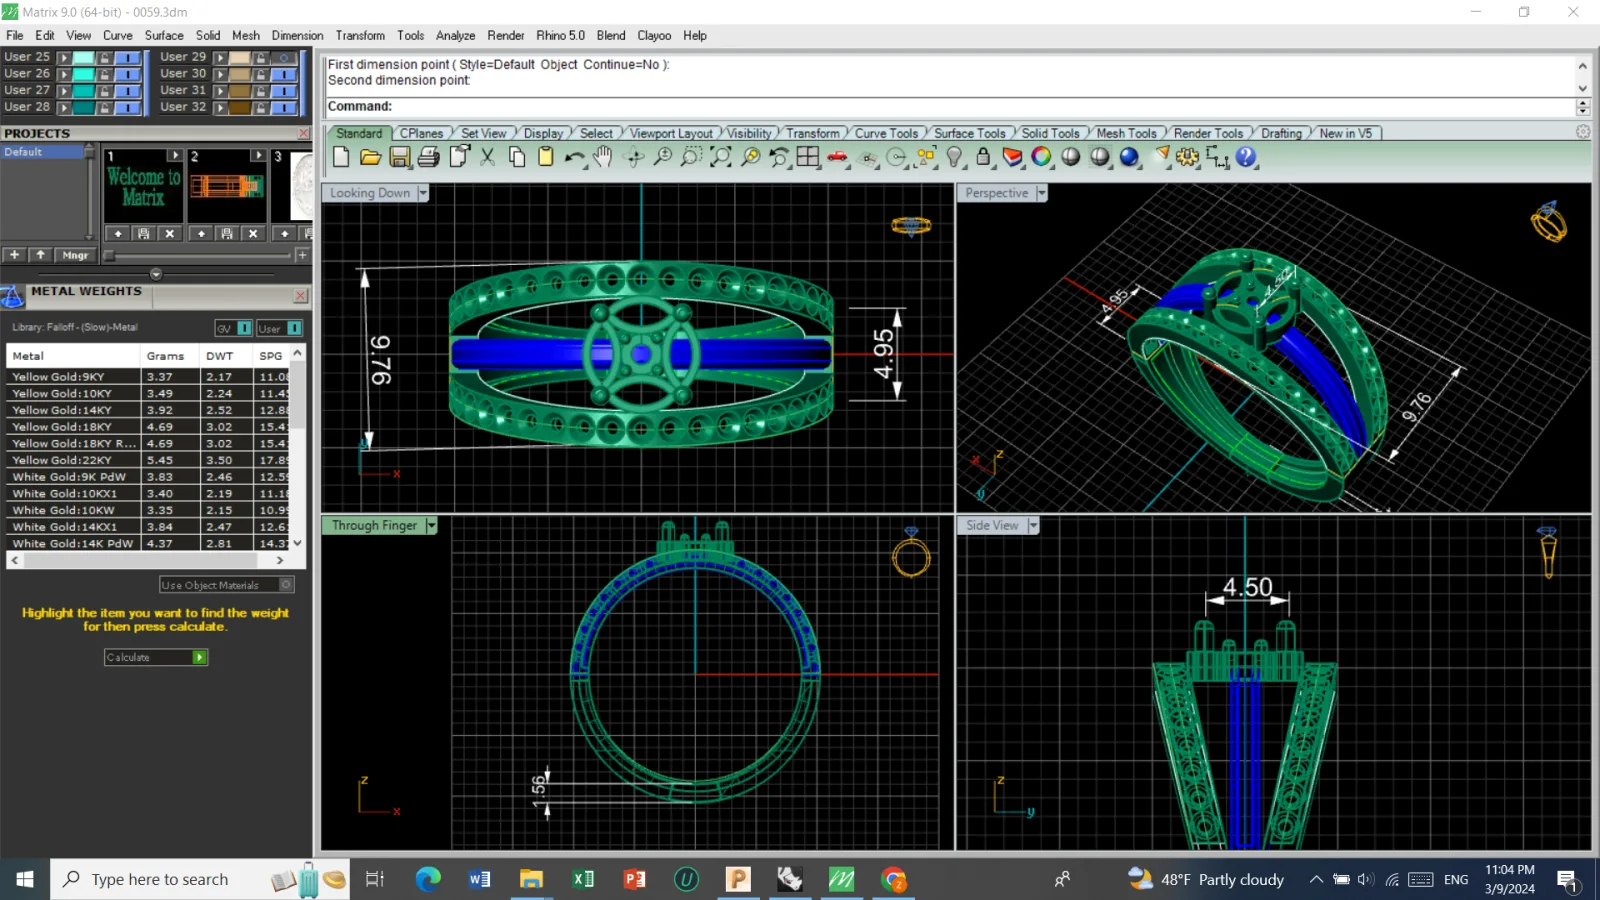The width and height of the screenshot is (1600, 900).
Task: Select the Pan hand tool
Action: pos(603,157)
